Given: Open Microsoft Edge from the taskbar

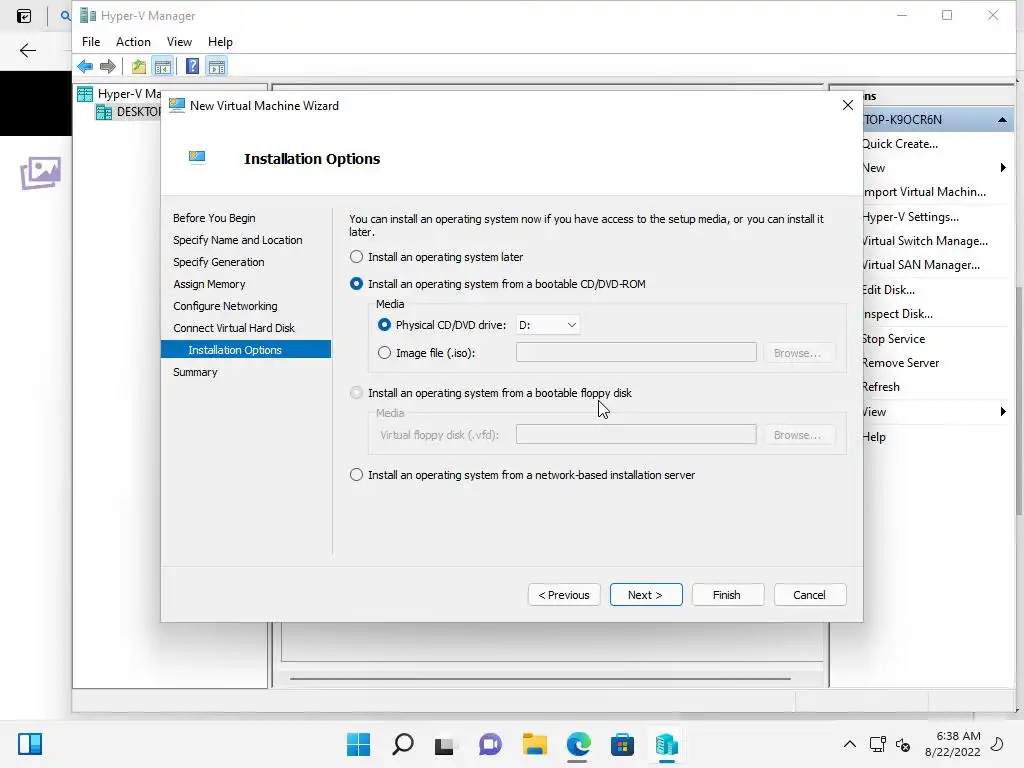Looking at the screenshot, I should click(x=579, y=744).
